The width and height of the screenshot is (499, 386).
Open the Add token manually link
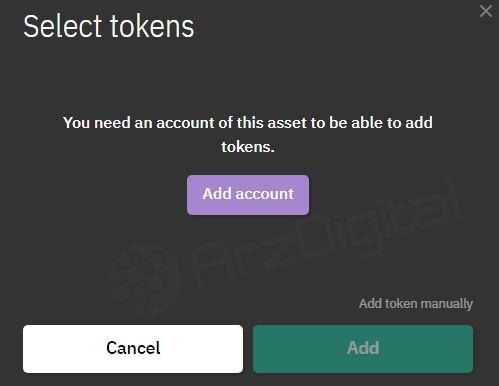416,304
